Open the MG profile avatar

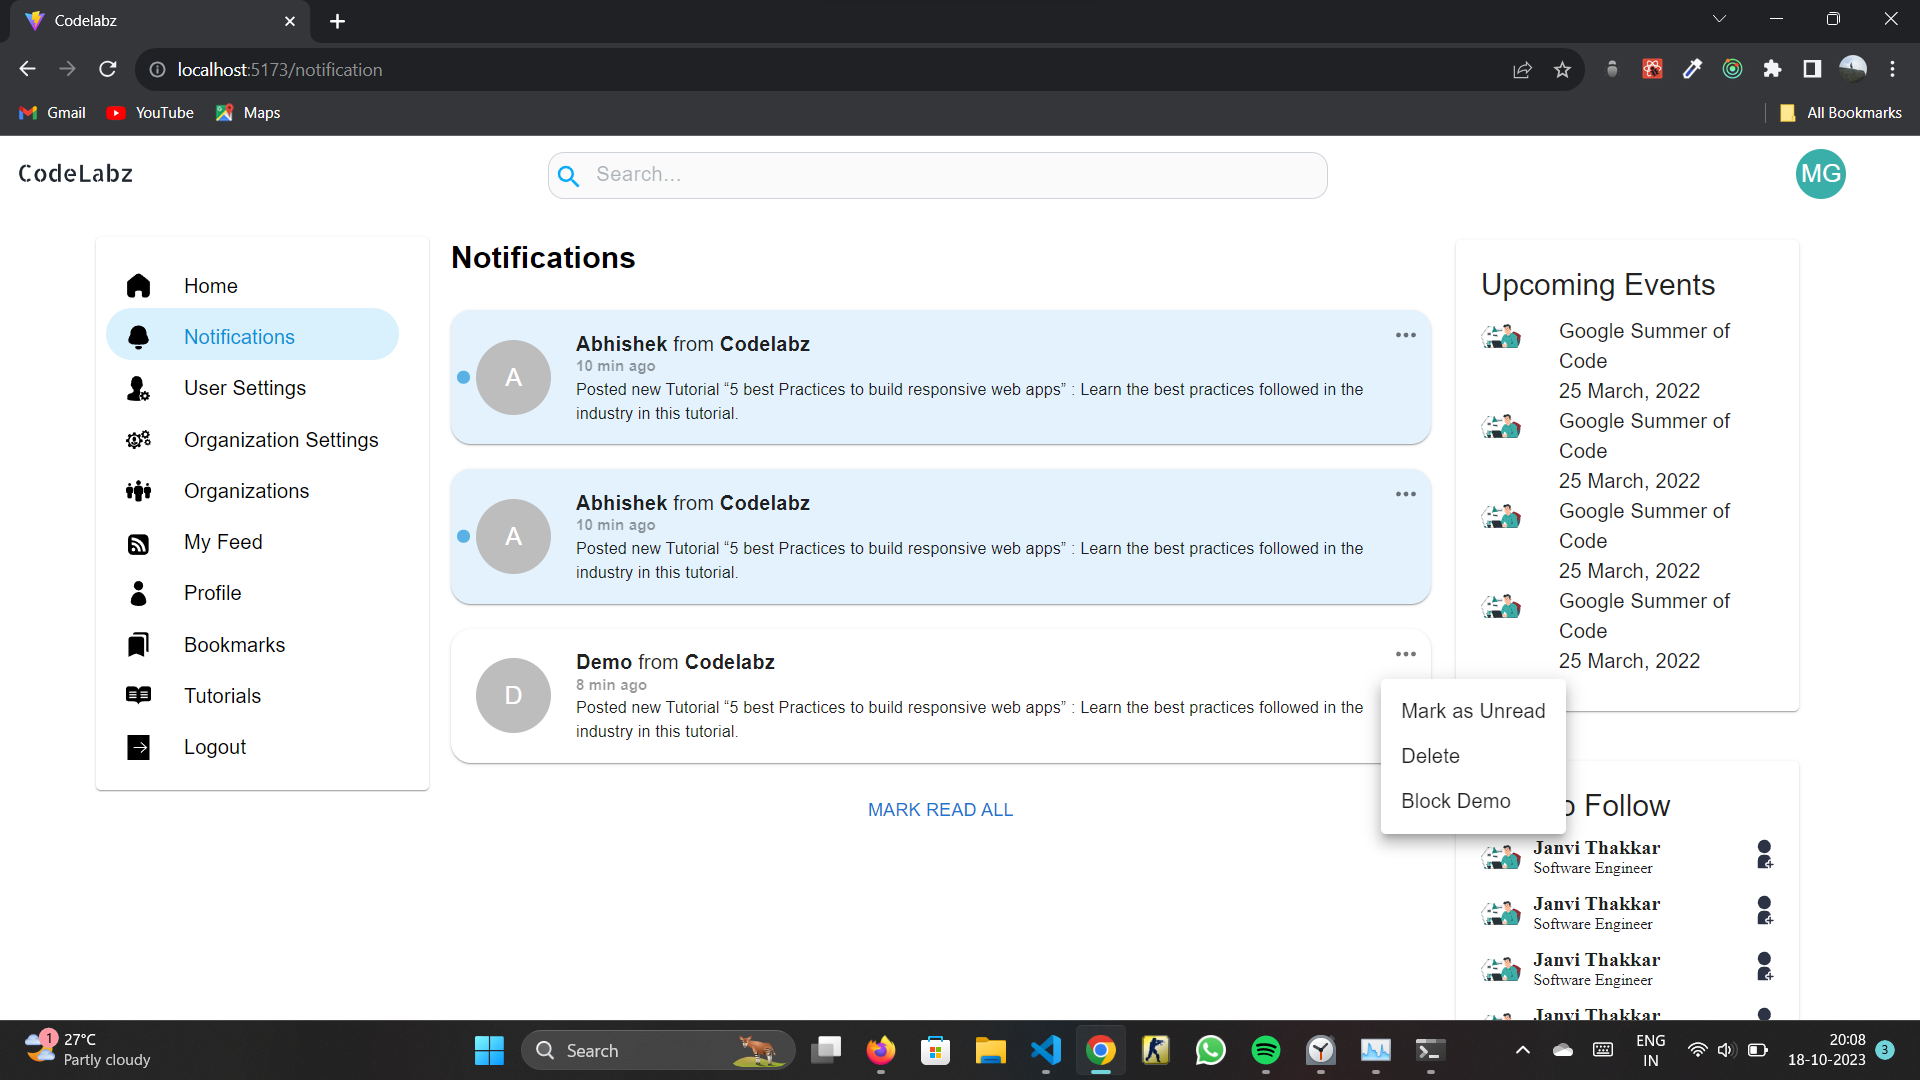pos(1821,174)
